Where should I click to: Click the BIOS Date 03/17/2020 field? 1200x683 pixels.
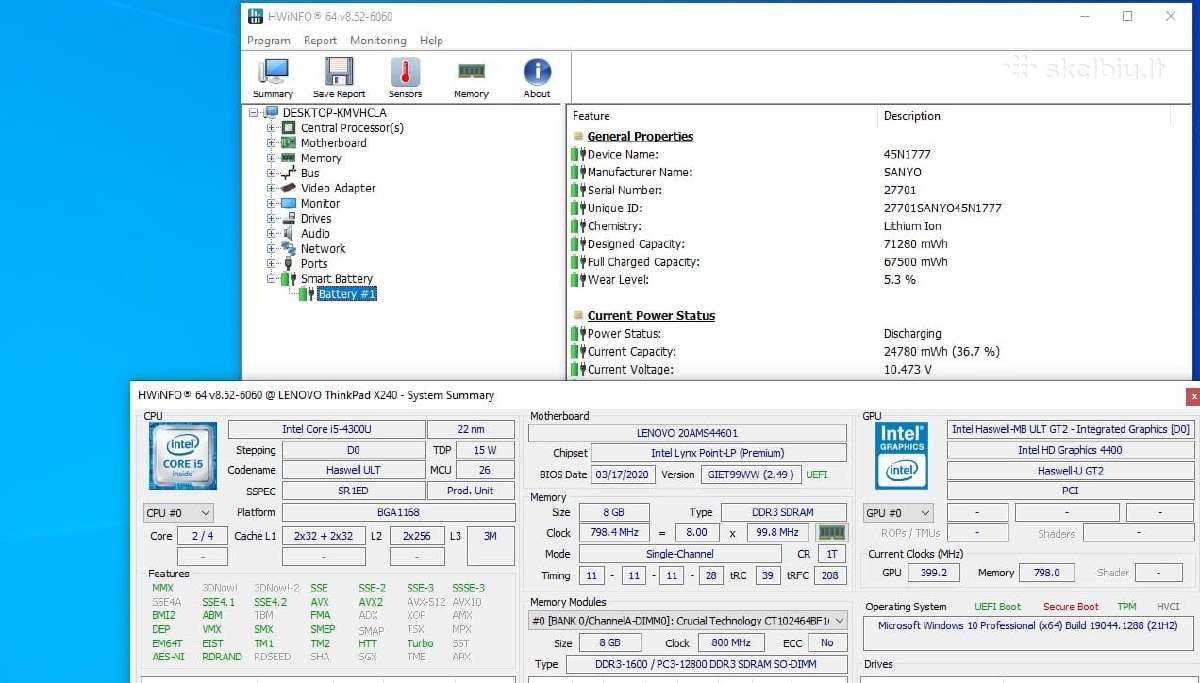click(623, 475)
